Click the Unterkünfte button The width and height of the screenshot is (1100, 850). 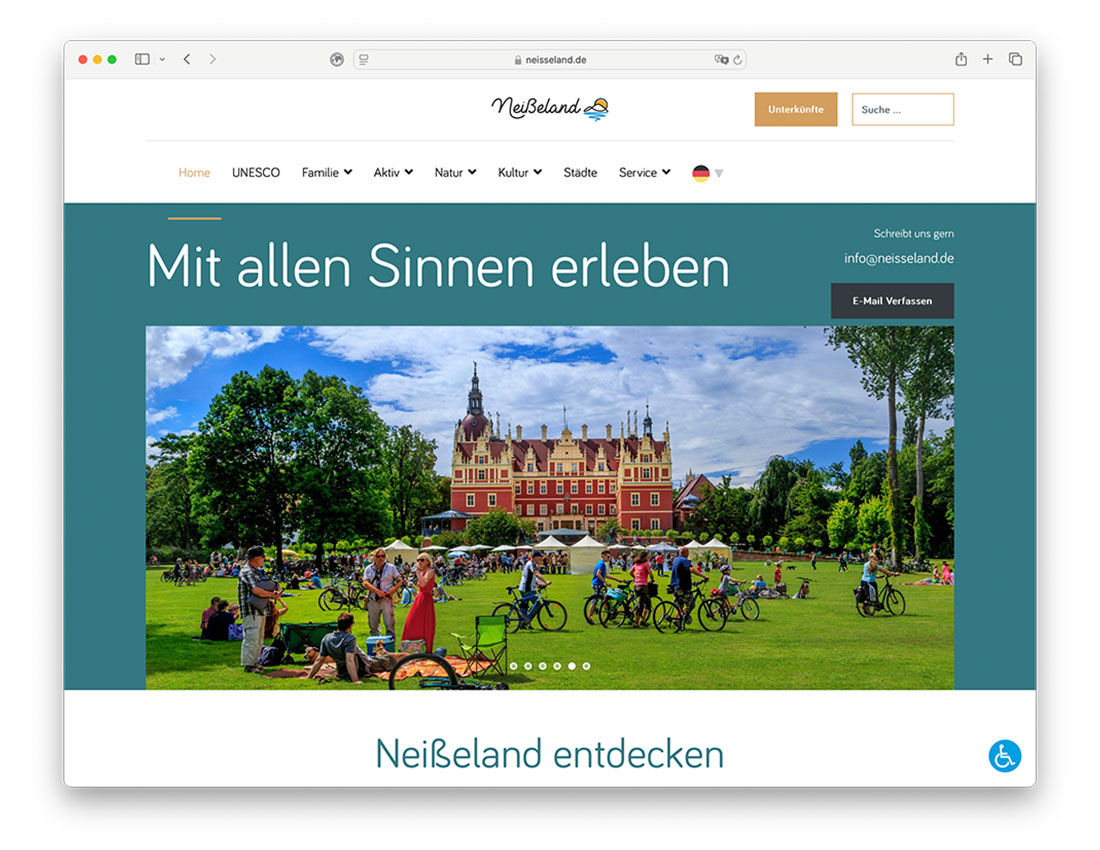[x=795, y=109]
